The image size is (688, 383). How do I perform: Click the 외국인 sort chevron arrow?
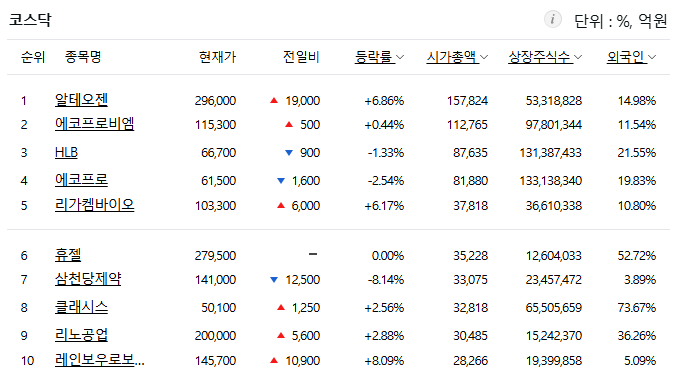pos(652,57)
